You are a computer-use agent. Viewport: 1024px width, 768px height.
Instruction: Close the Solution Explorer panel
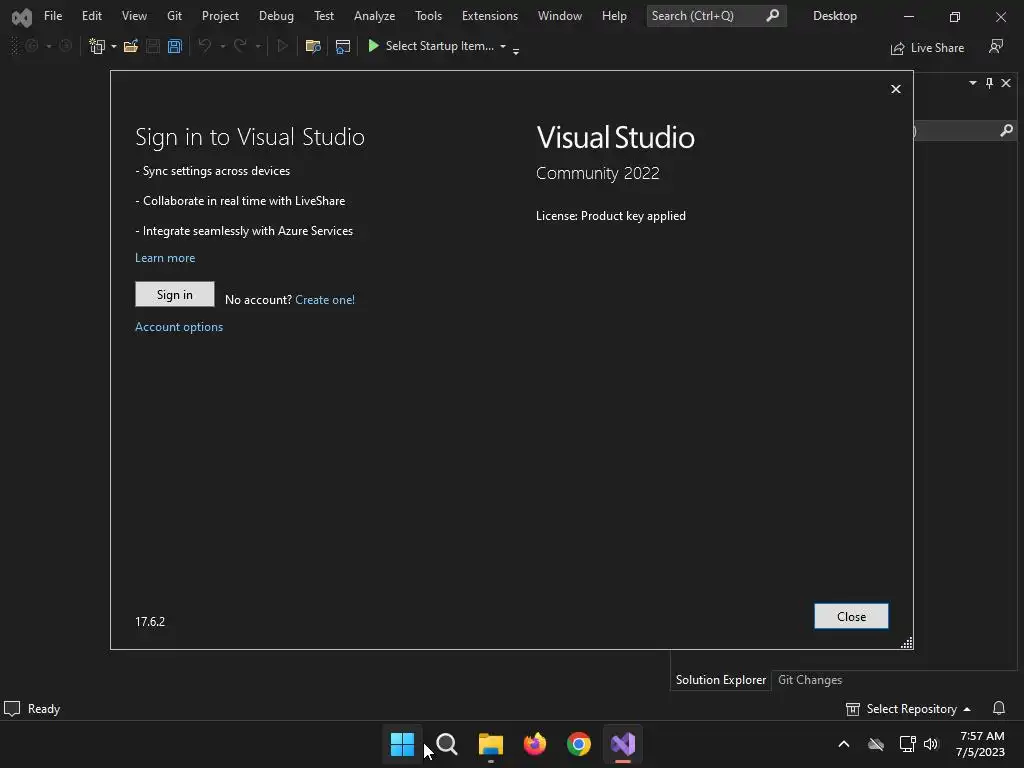(x=1006, y=83)
